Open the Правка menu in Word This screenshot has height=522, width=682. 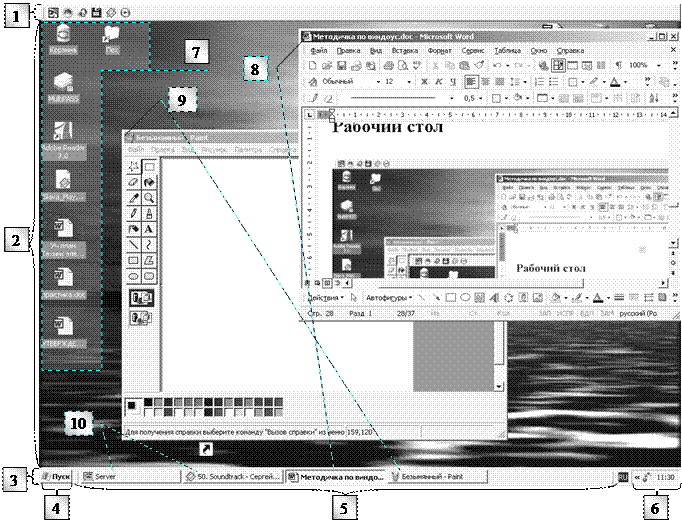(348, 50)
